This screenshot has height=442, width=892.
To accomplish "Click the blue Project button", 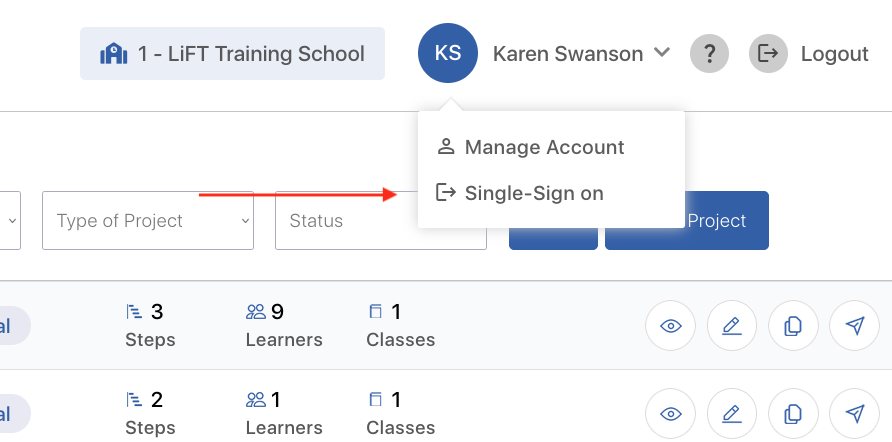I will tap(687, 220).
